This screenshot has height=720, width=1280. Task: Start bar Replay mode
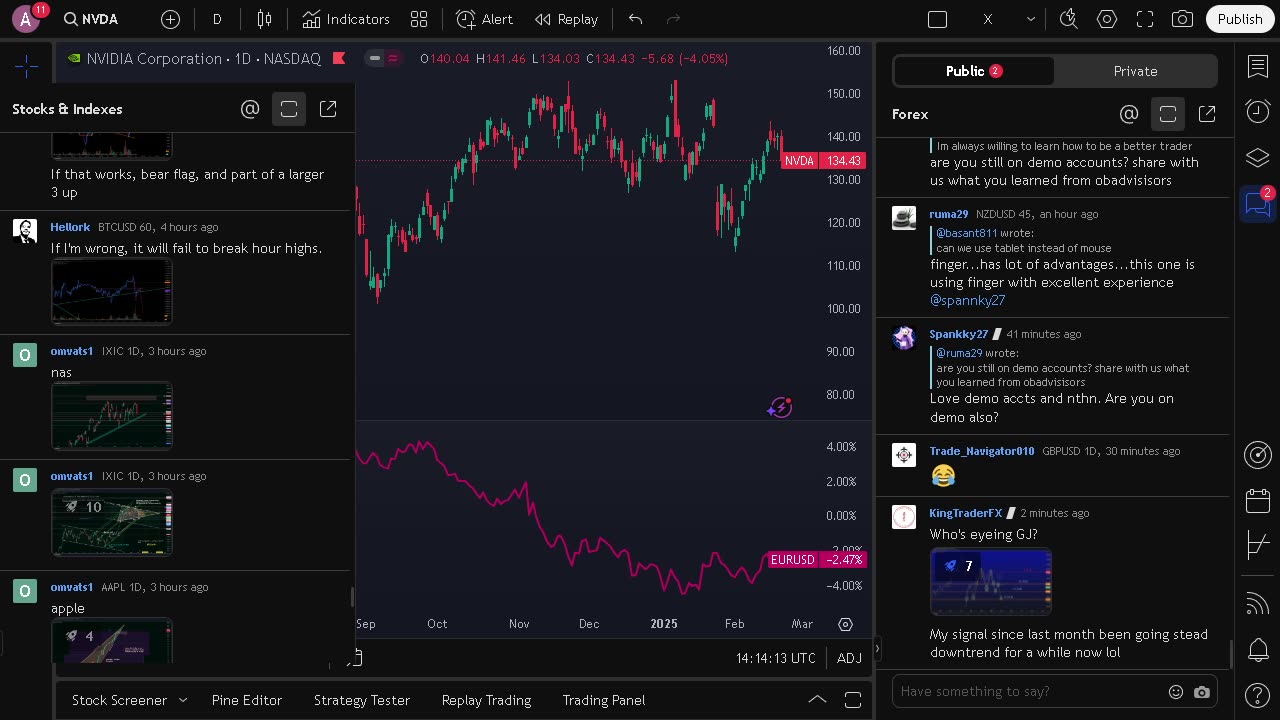click(566, 19)
